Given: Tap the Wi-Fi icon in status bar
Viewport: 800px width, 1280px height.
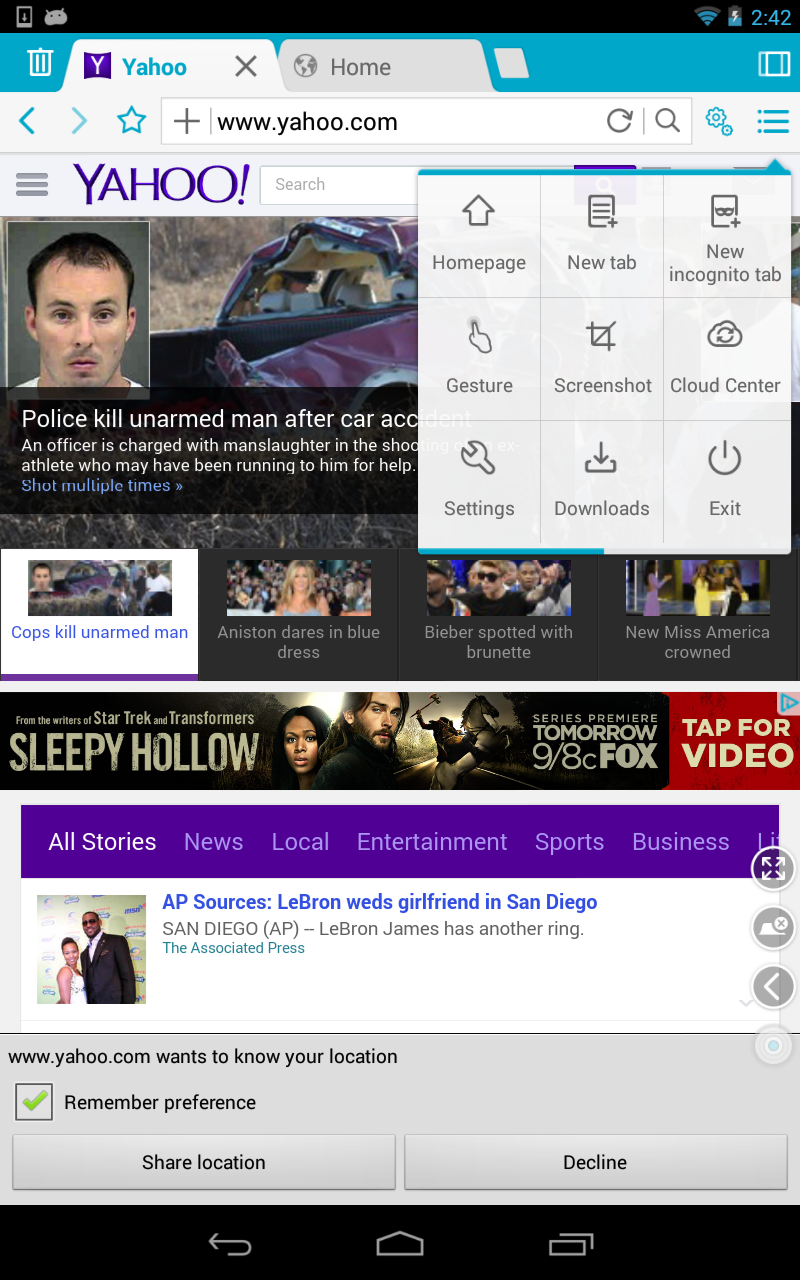Looking at the screenshot, I should [x=708, y=16].
